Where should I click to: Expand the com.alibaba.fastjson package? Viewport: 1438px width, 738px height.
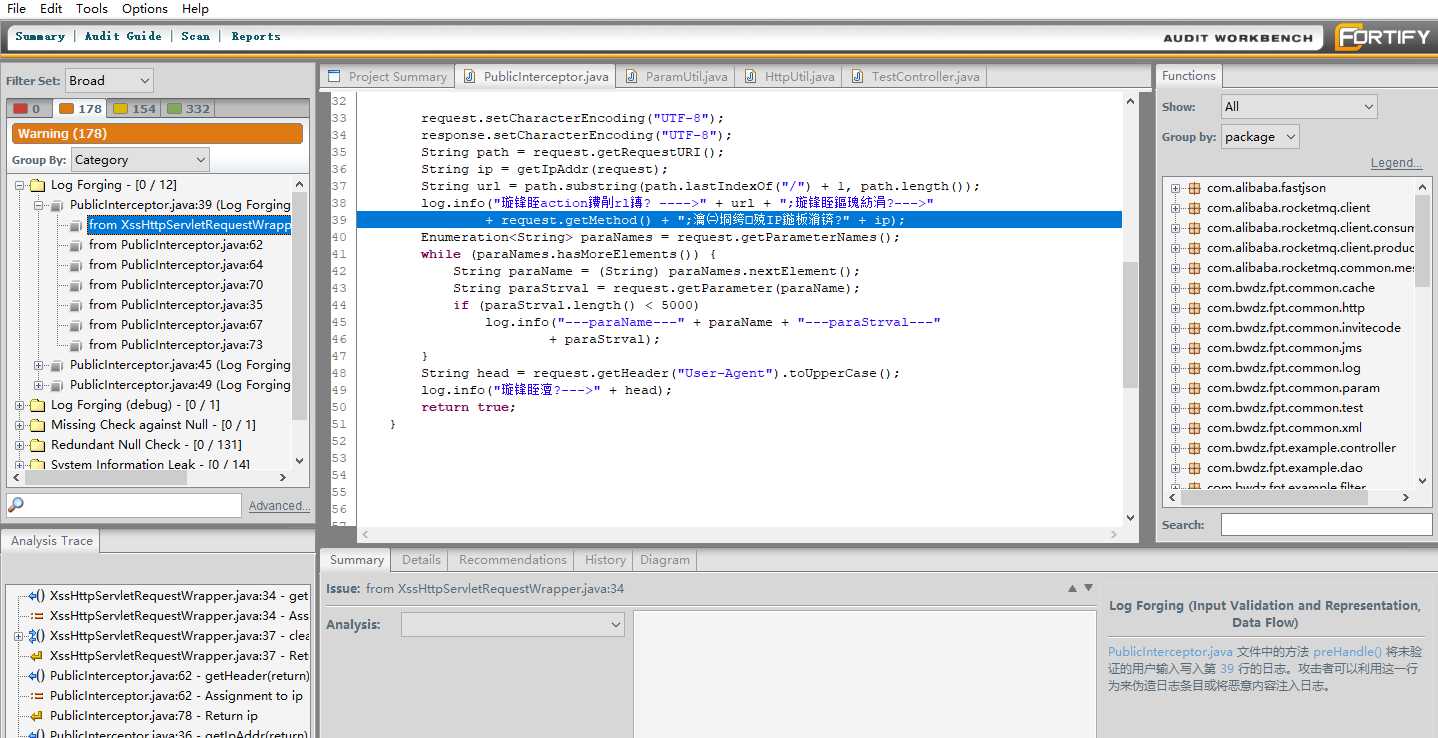[x=1176, y=188]
